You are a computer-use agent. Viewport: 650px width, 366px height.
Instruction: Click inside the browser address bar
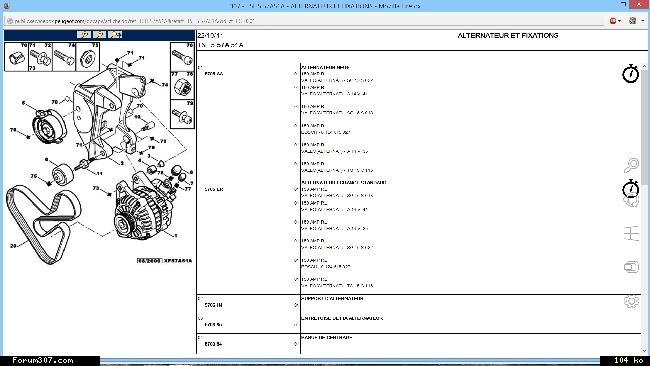(307, 21)
